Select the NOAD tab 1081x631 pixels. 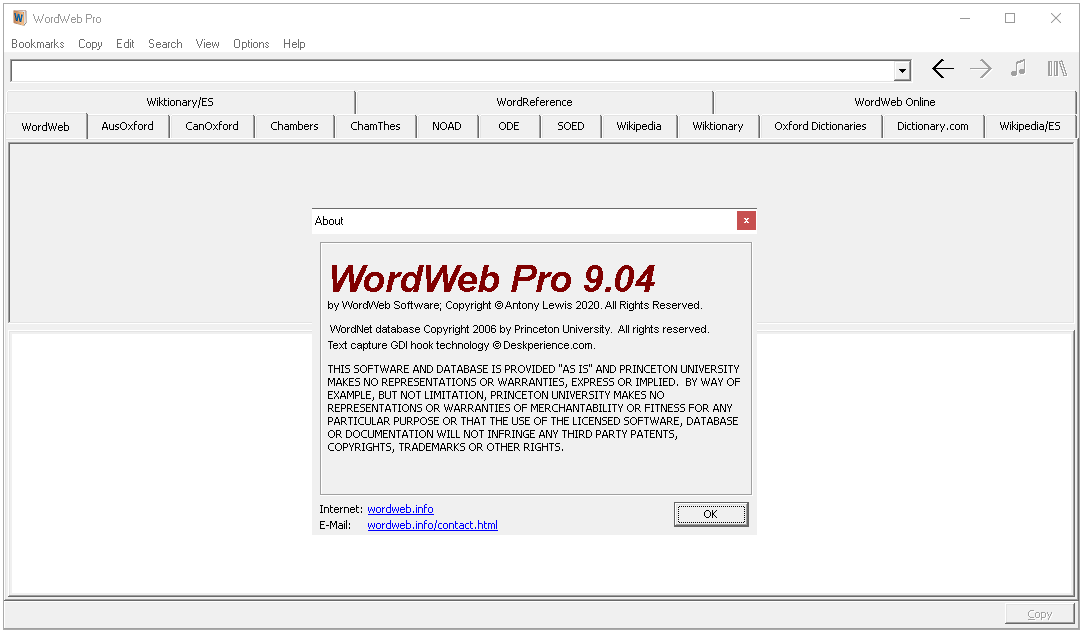click(447, 126)
